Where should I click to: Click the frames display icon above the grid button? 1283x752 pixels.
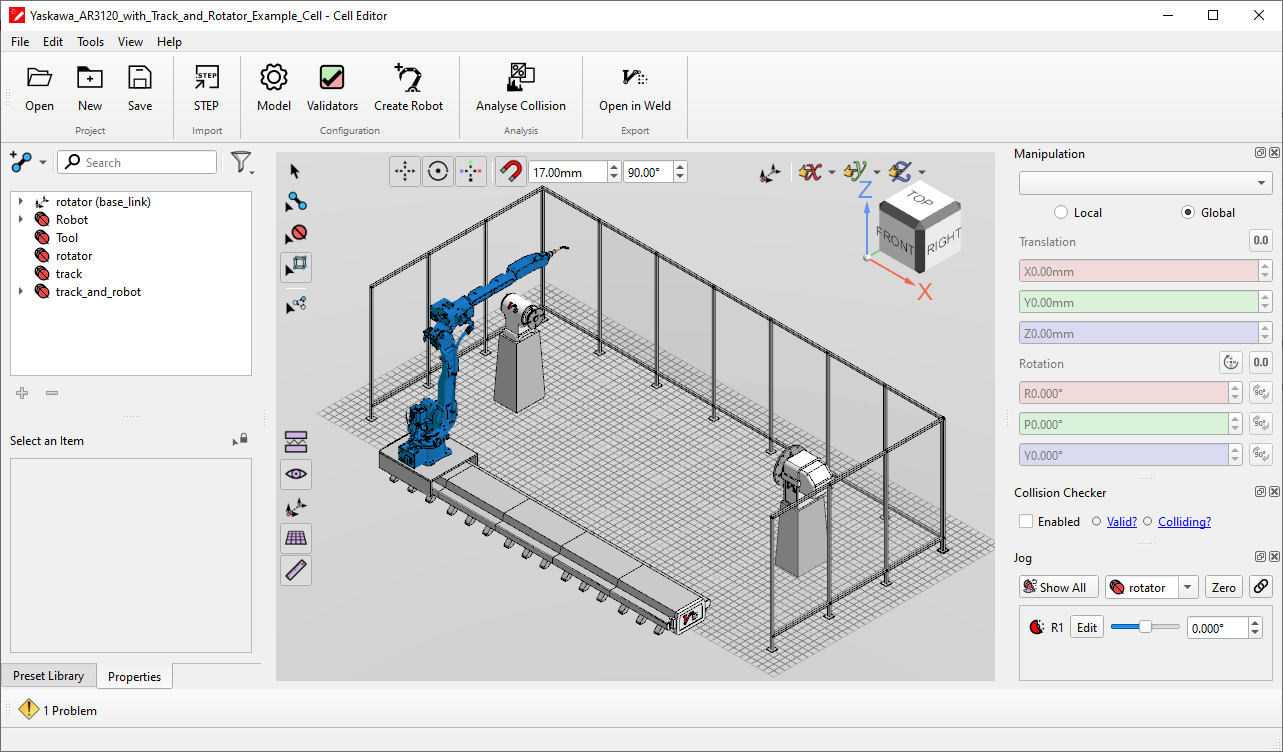[x=296, y=507]
